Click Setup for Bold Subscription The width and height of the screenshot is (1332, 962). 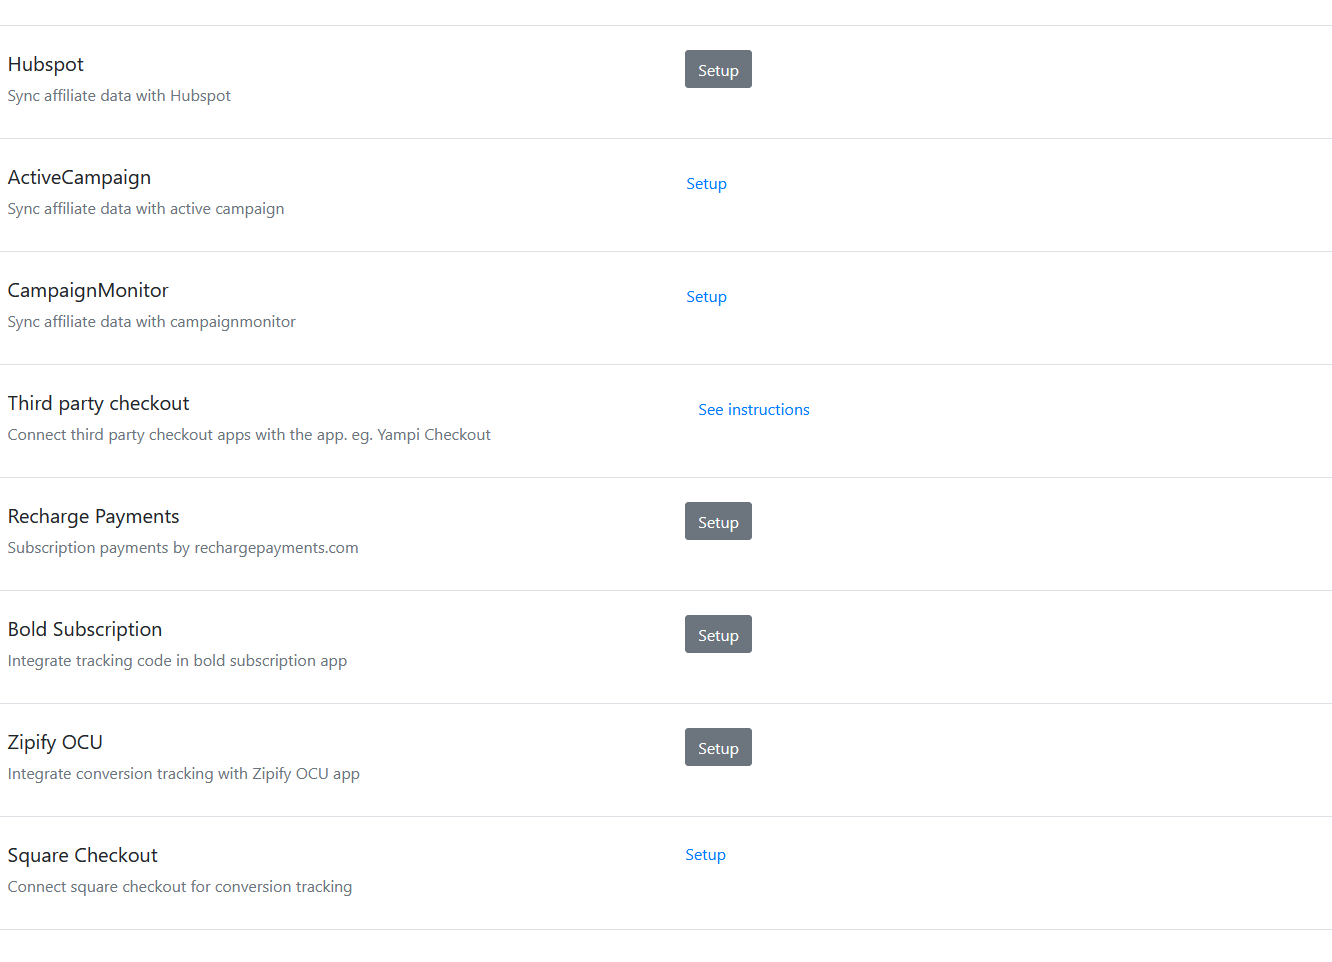(718, 634)
